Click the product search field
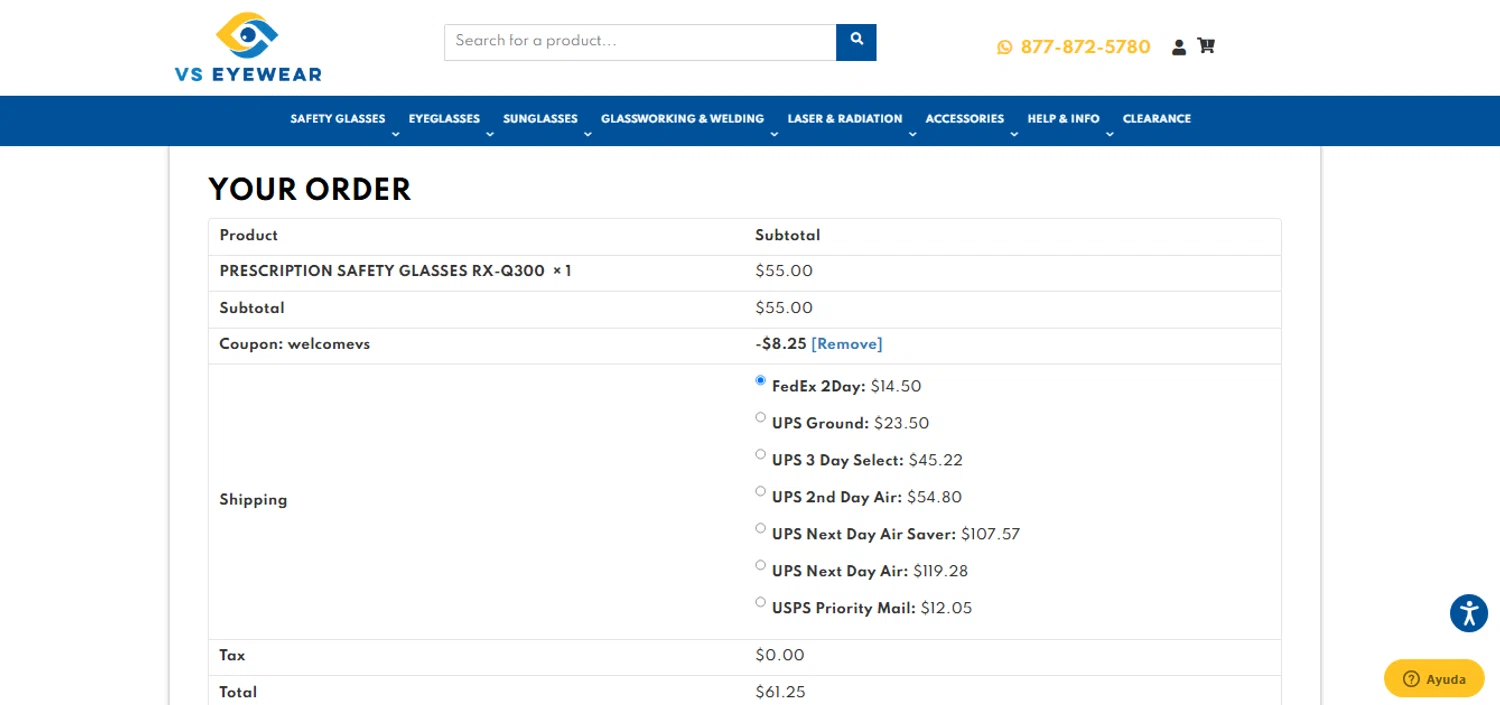The height and width of the screenshot is (705, 1500). (640, 42)
